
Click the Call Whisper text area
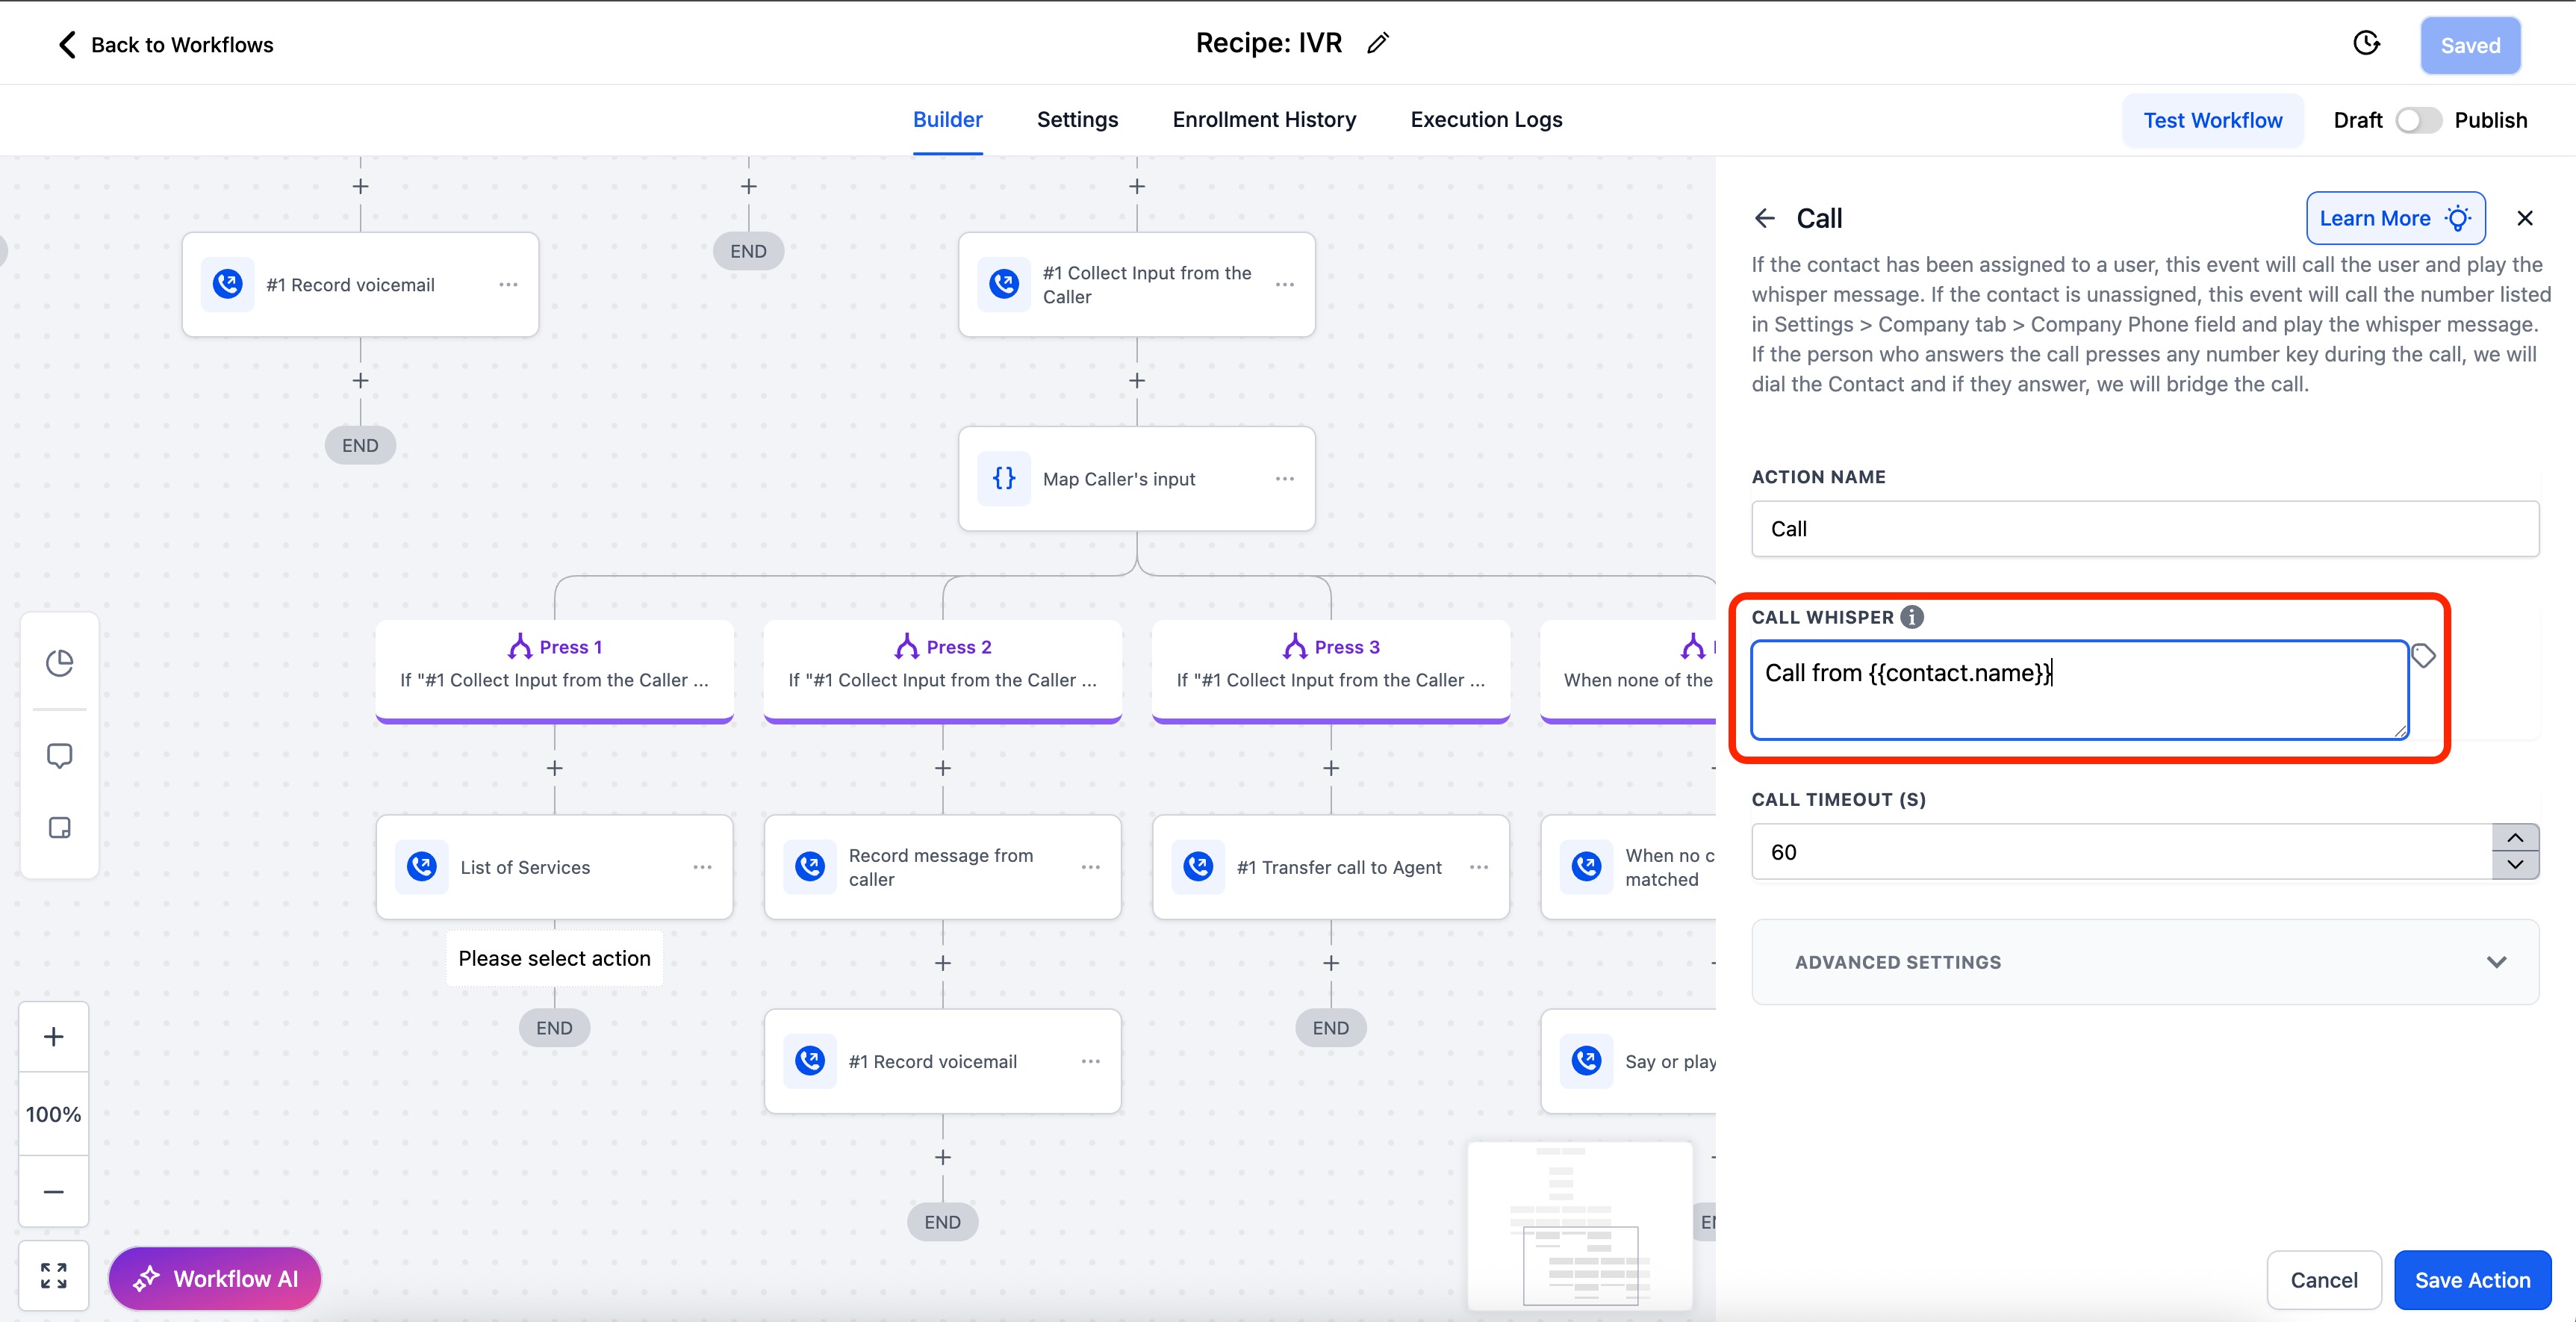[2079, 690]
